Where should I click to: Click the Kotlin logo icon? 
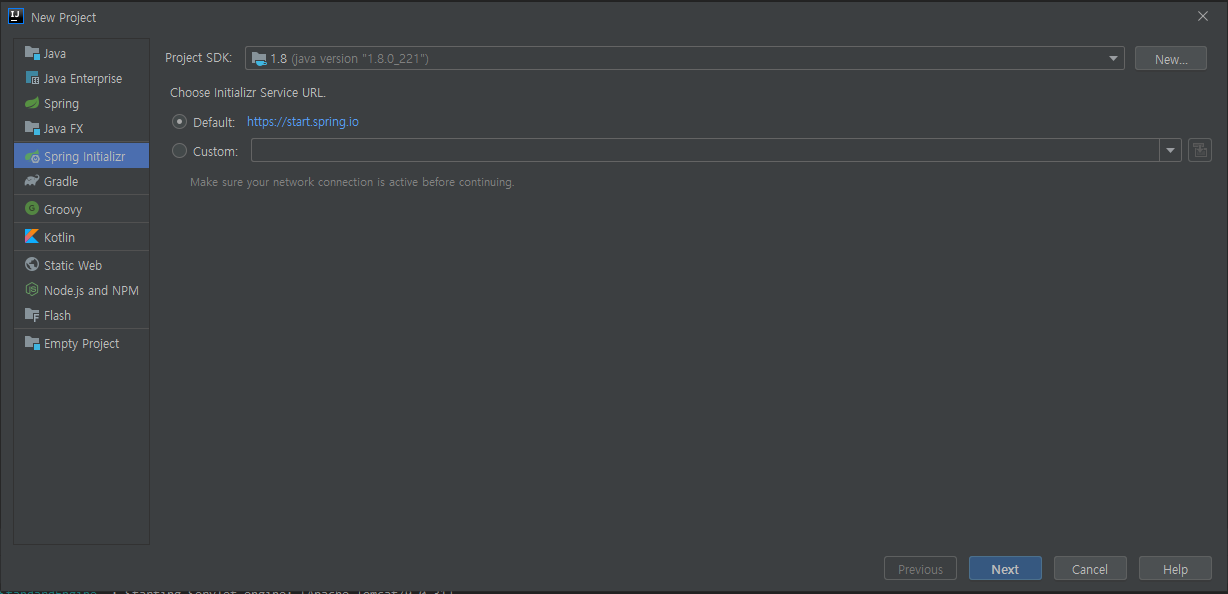coord(32,237)
